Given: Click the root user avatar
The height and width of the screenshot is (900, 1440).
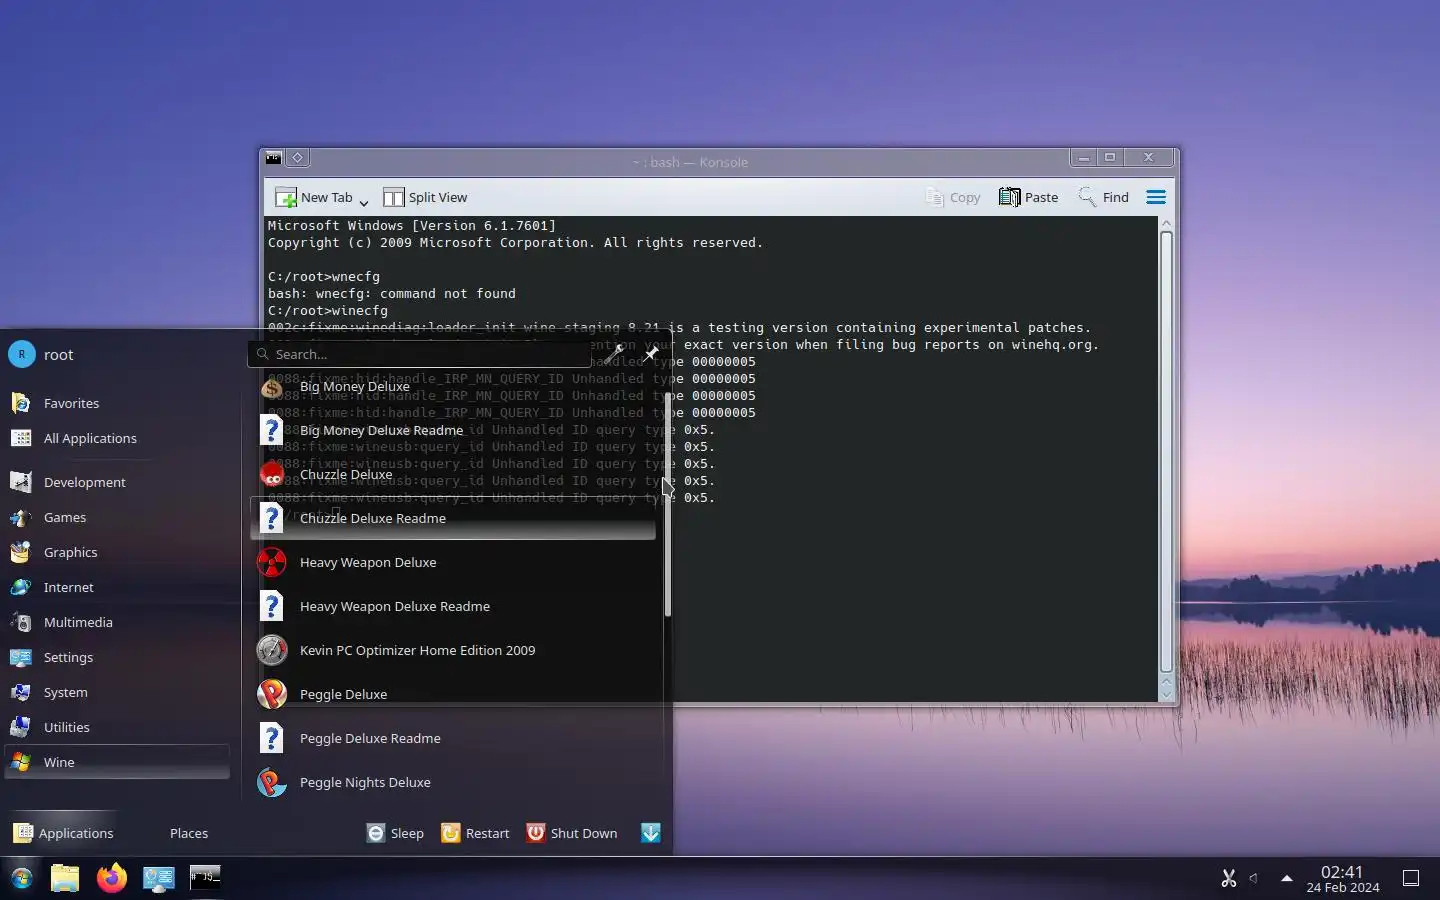Looking at the screenshot, I should [22, 354].
